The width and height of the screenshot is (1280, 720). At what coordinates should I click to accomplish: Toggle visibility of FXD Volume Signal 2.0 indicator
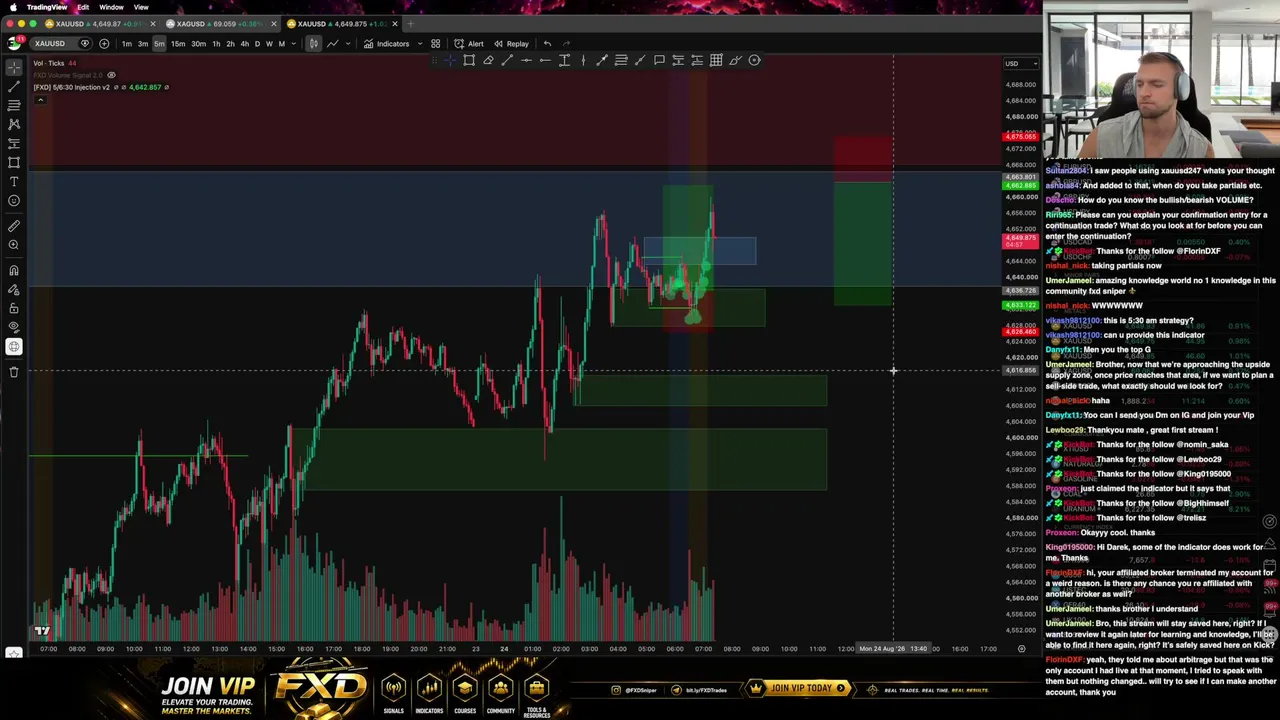pos(111,75)
